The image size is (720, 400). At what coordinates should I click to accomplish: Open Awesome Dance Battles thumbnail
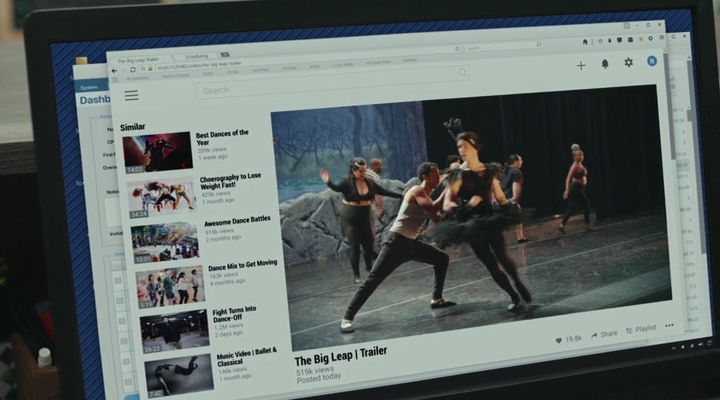(x=165, y=242)
